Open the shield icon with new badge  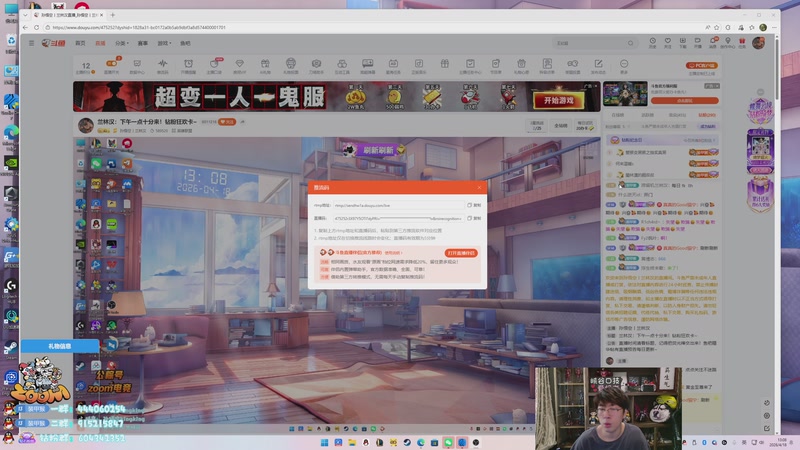coord(214,66)
